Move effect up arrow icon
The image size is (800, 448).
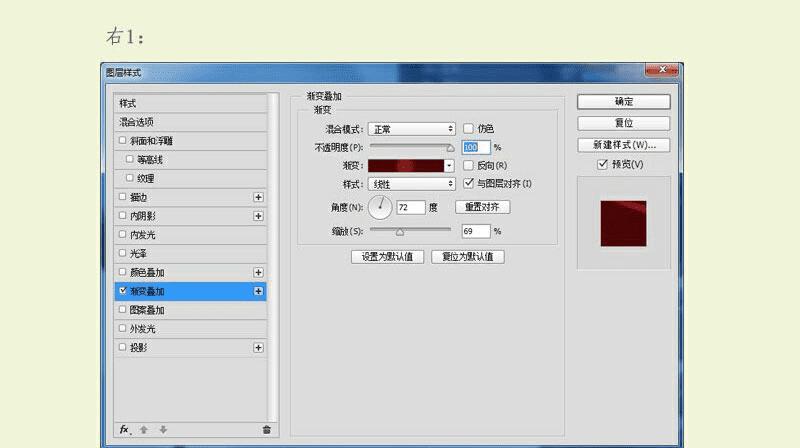pyautogui.click(x=144, y=430)
